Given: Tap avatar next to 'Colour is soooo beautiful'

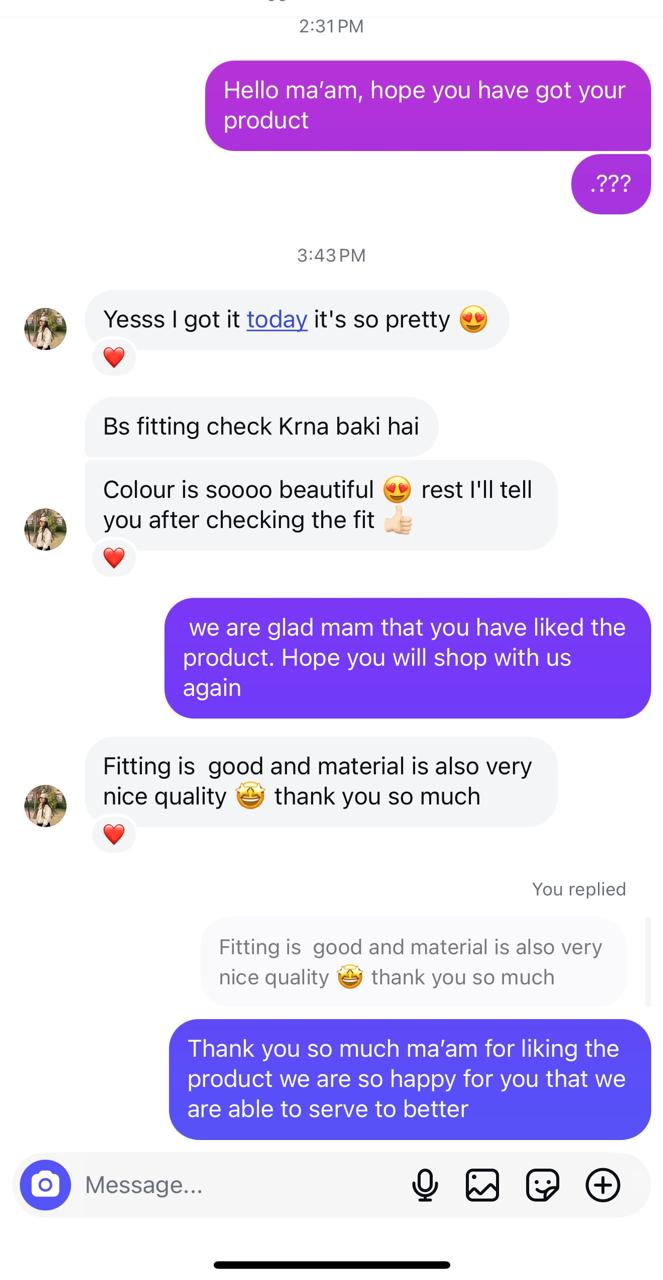Looking at the screenshot, I should click(x=45, y=529).
